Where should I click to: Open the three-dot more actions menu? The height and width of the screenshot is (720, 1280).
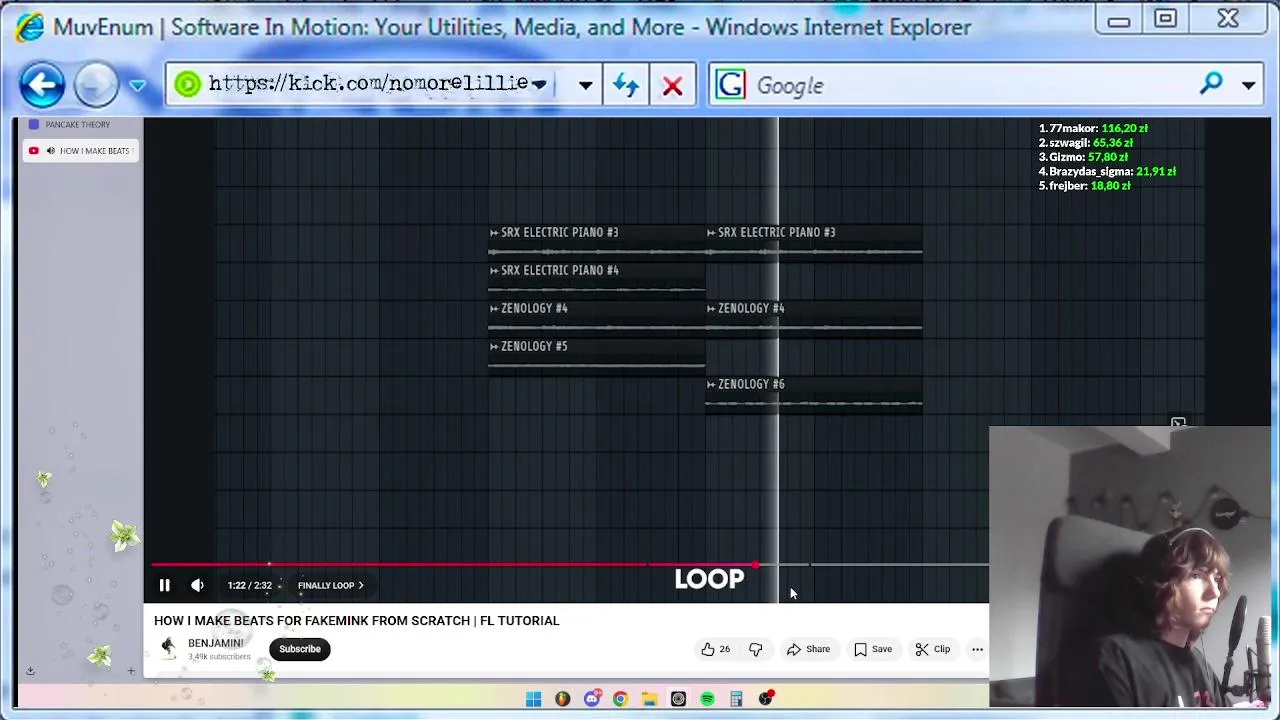(x=977, y=649)
